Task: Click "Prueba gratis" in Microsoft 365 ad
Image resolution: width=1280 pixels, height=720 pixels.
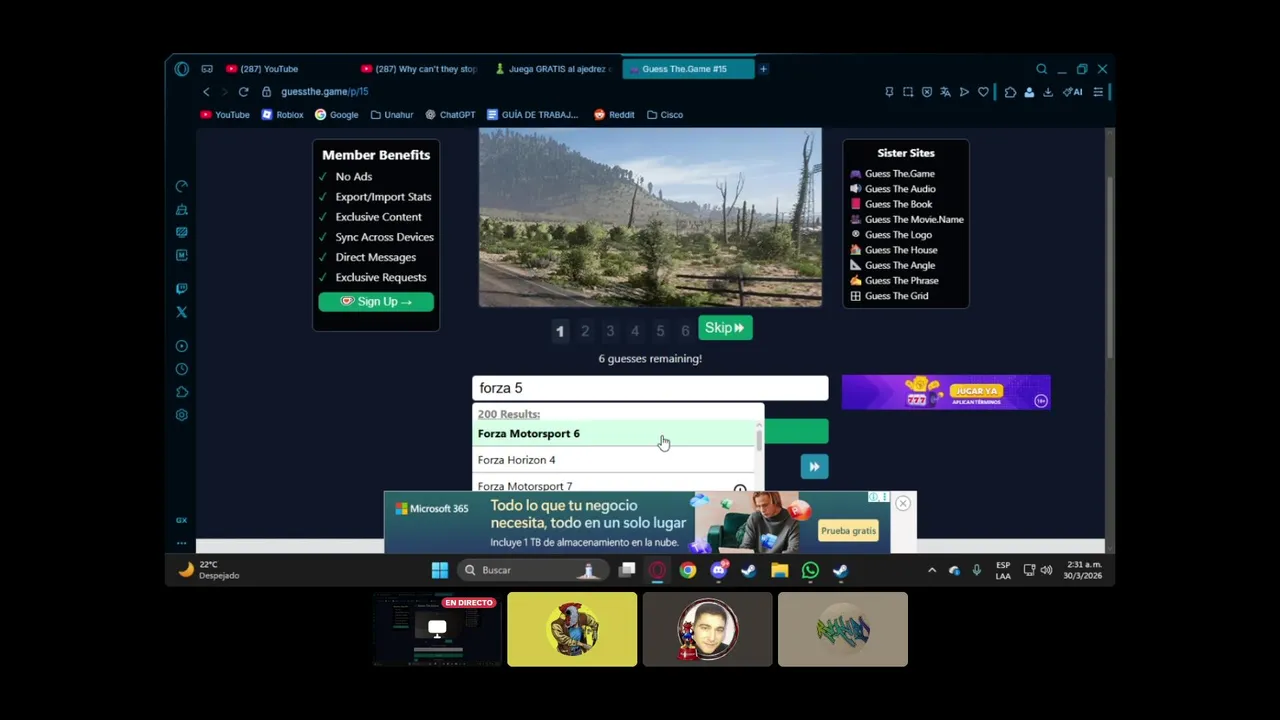Action: [x=848, y=531]
